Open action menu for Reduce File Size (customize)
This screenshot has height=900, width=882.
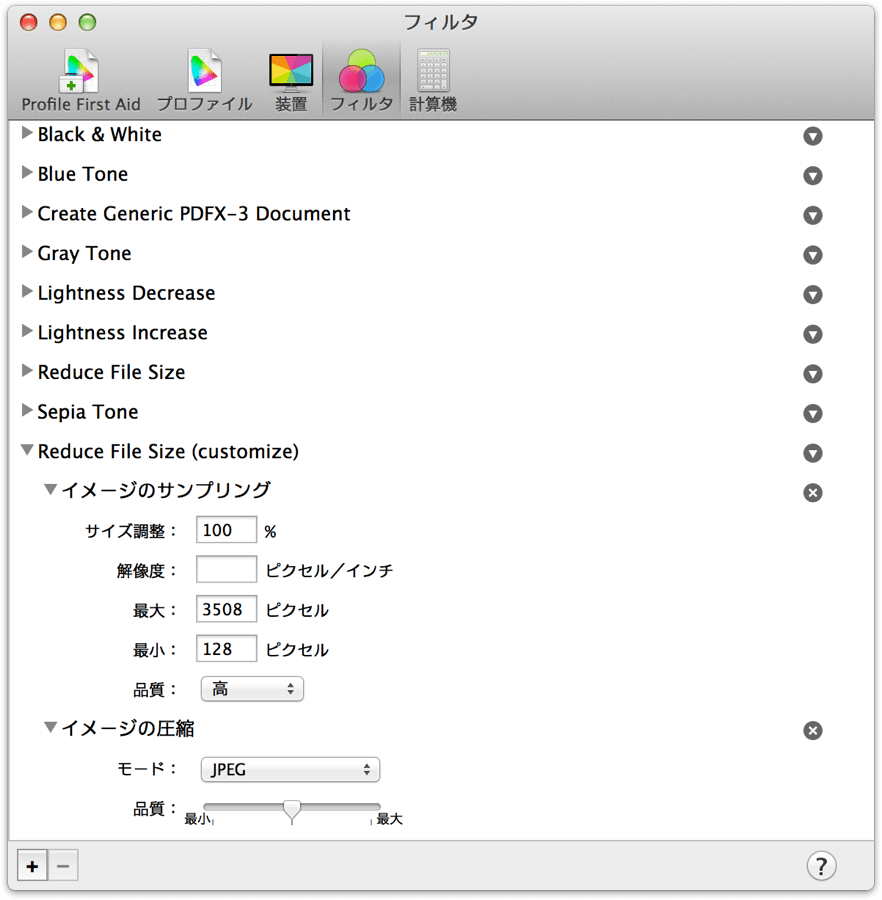click(x=813, y=453)
